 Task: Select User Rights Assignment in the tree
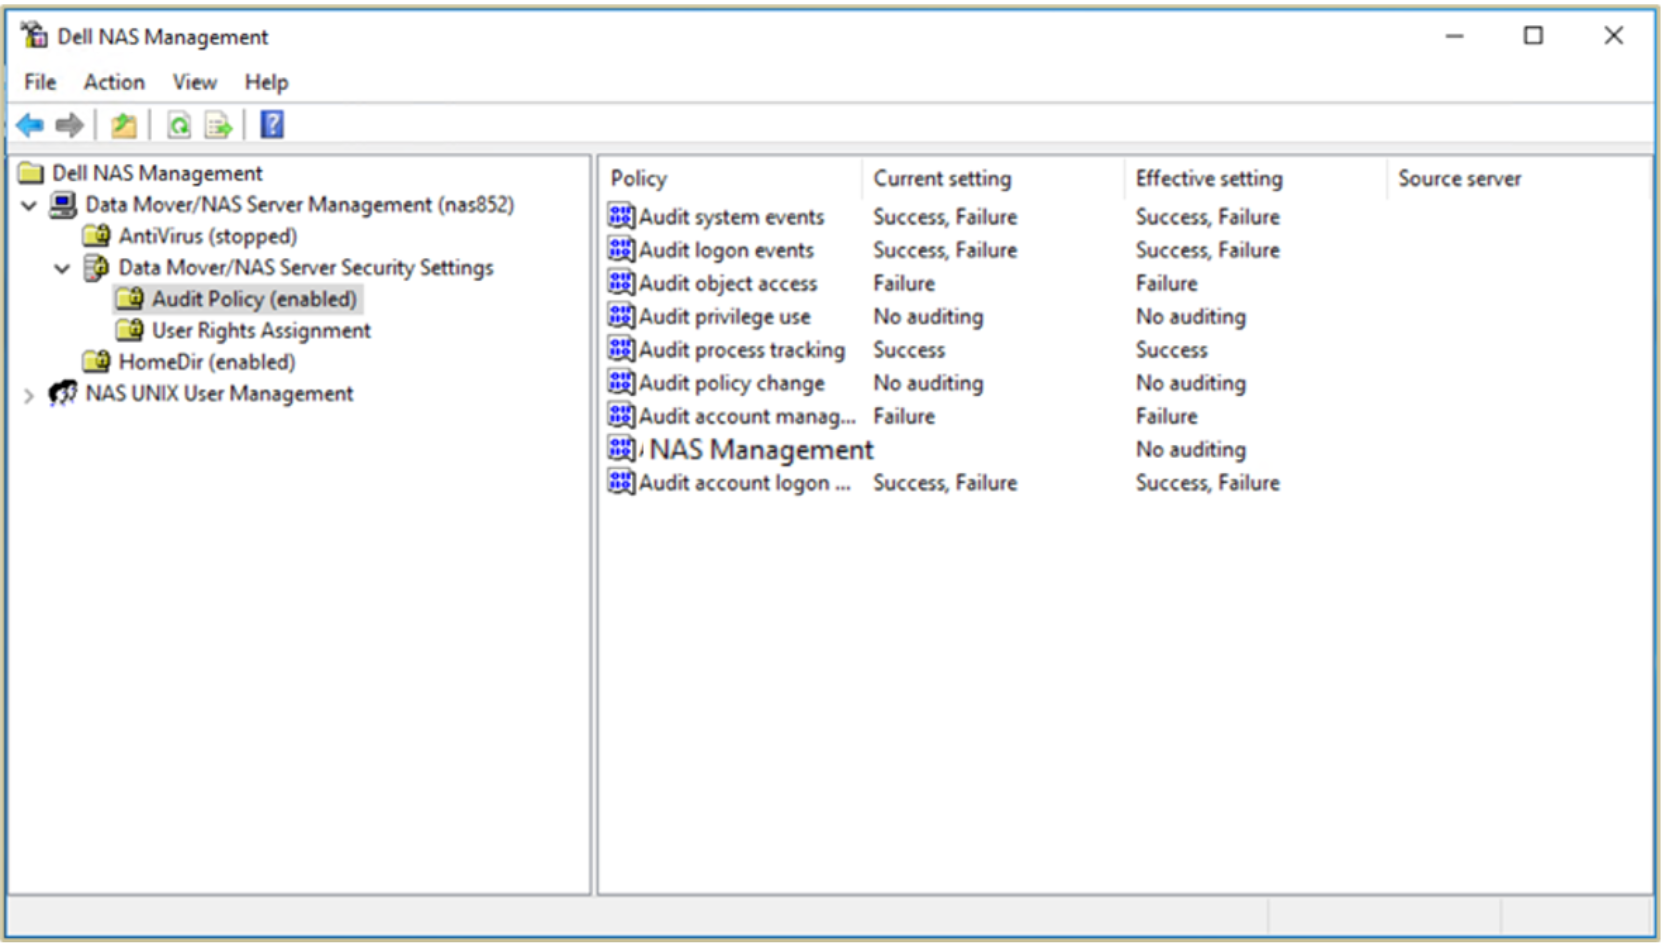pyautogui.click(x=259, y=330)
